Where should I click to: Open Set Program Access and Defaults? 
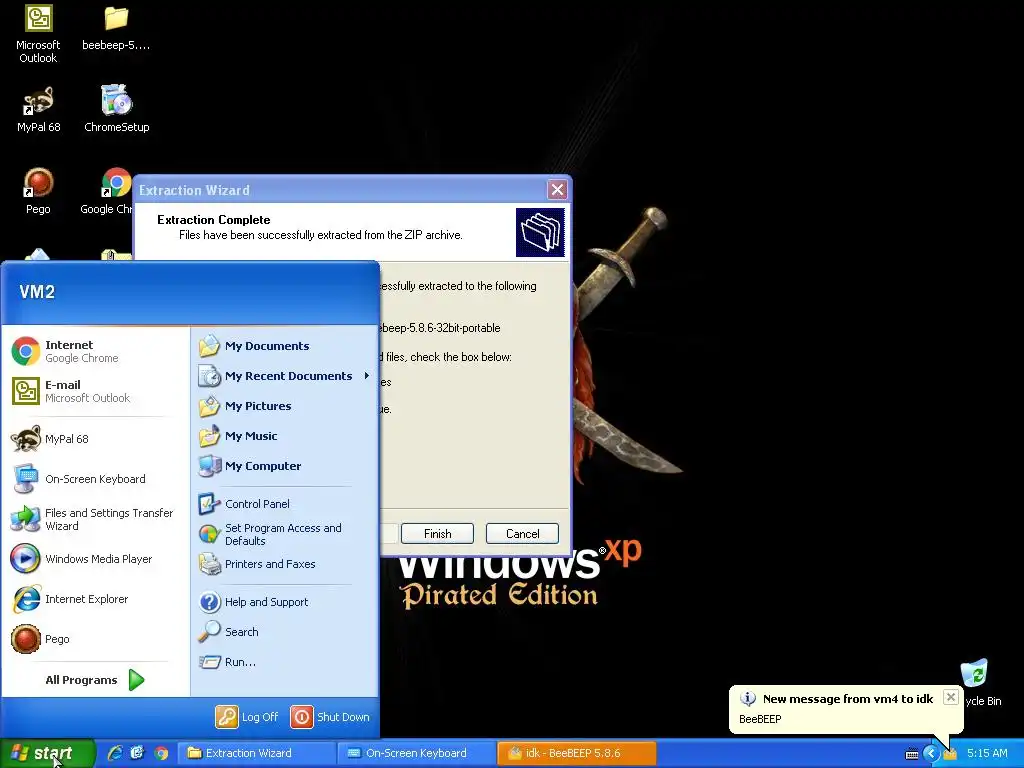tap(285, 534)
